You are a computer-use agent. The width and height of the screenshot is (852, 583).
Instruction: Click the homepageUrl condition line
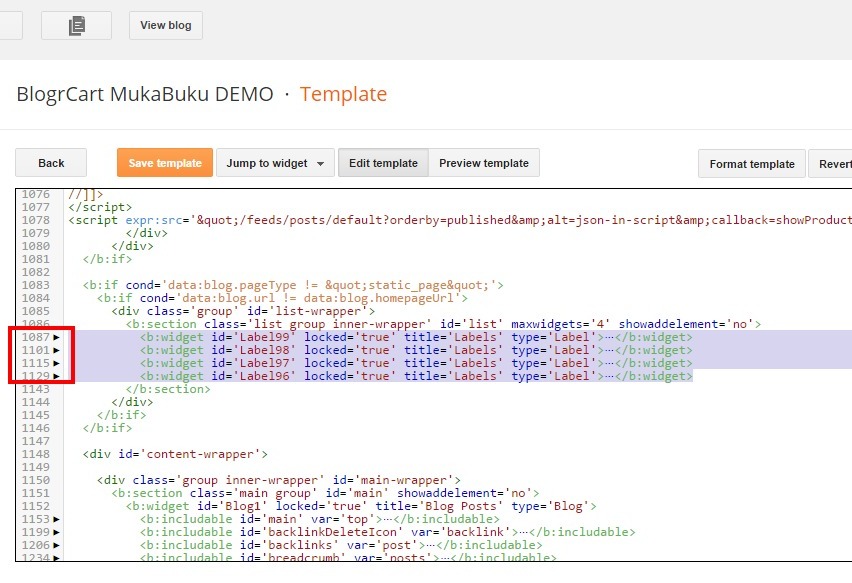pos(282,298)
